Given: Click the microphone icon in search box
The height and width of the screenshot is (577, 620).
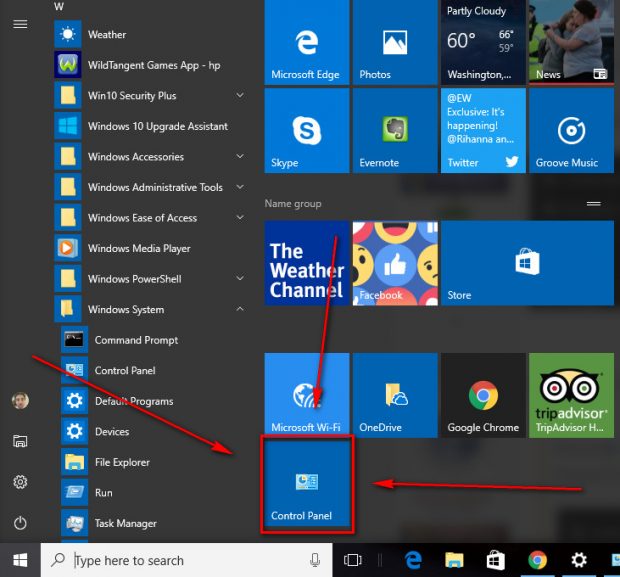Looking at the screenshot, I should point(315,560).
